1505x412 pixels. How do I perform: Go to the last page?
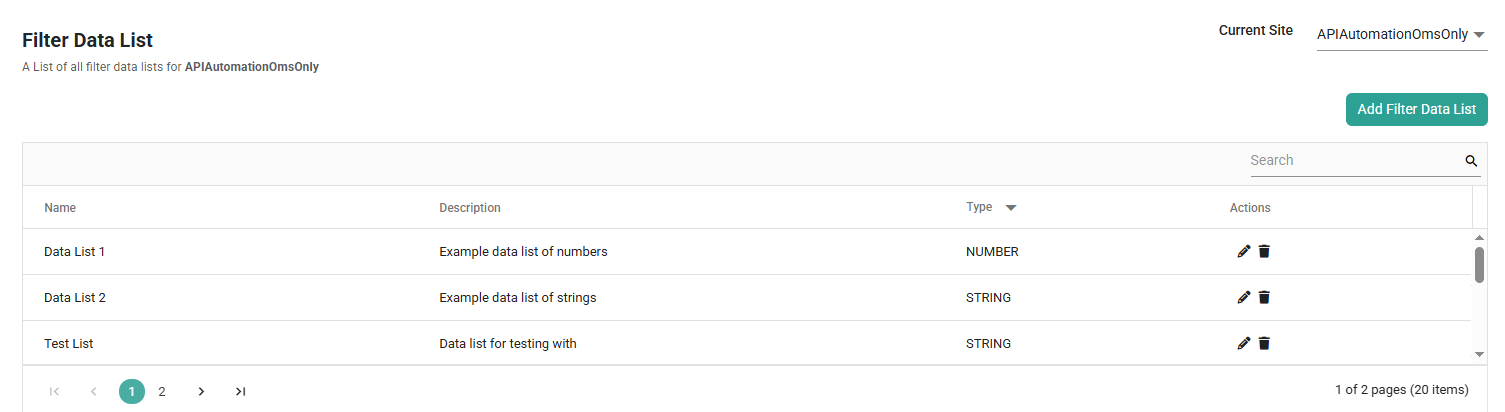(240, 392)
